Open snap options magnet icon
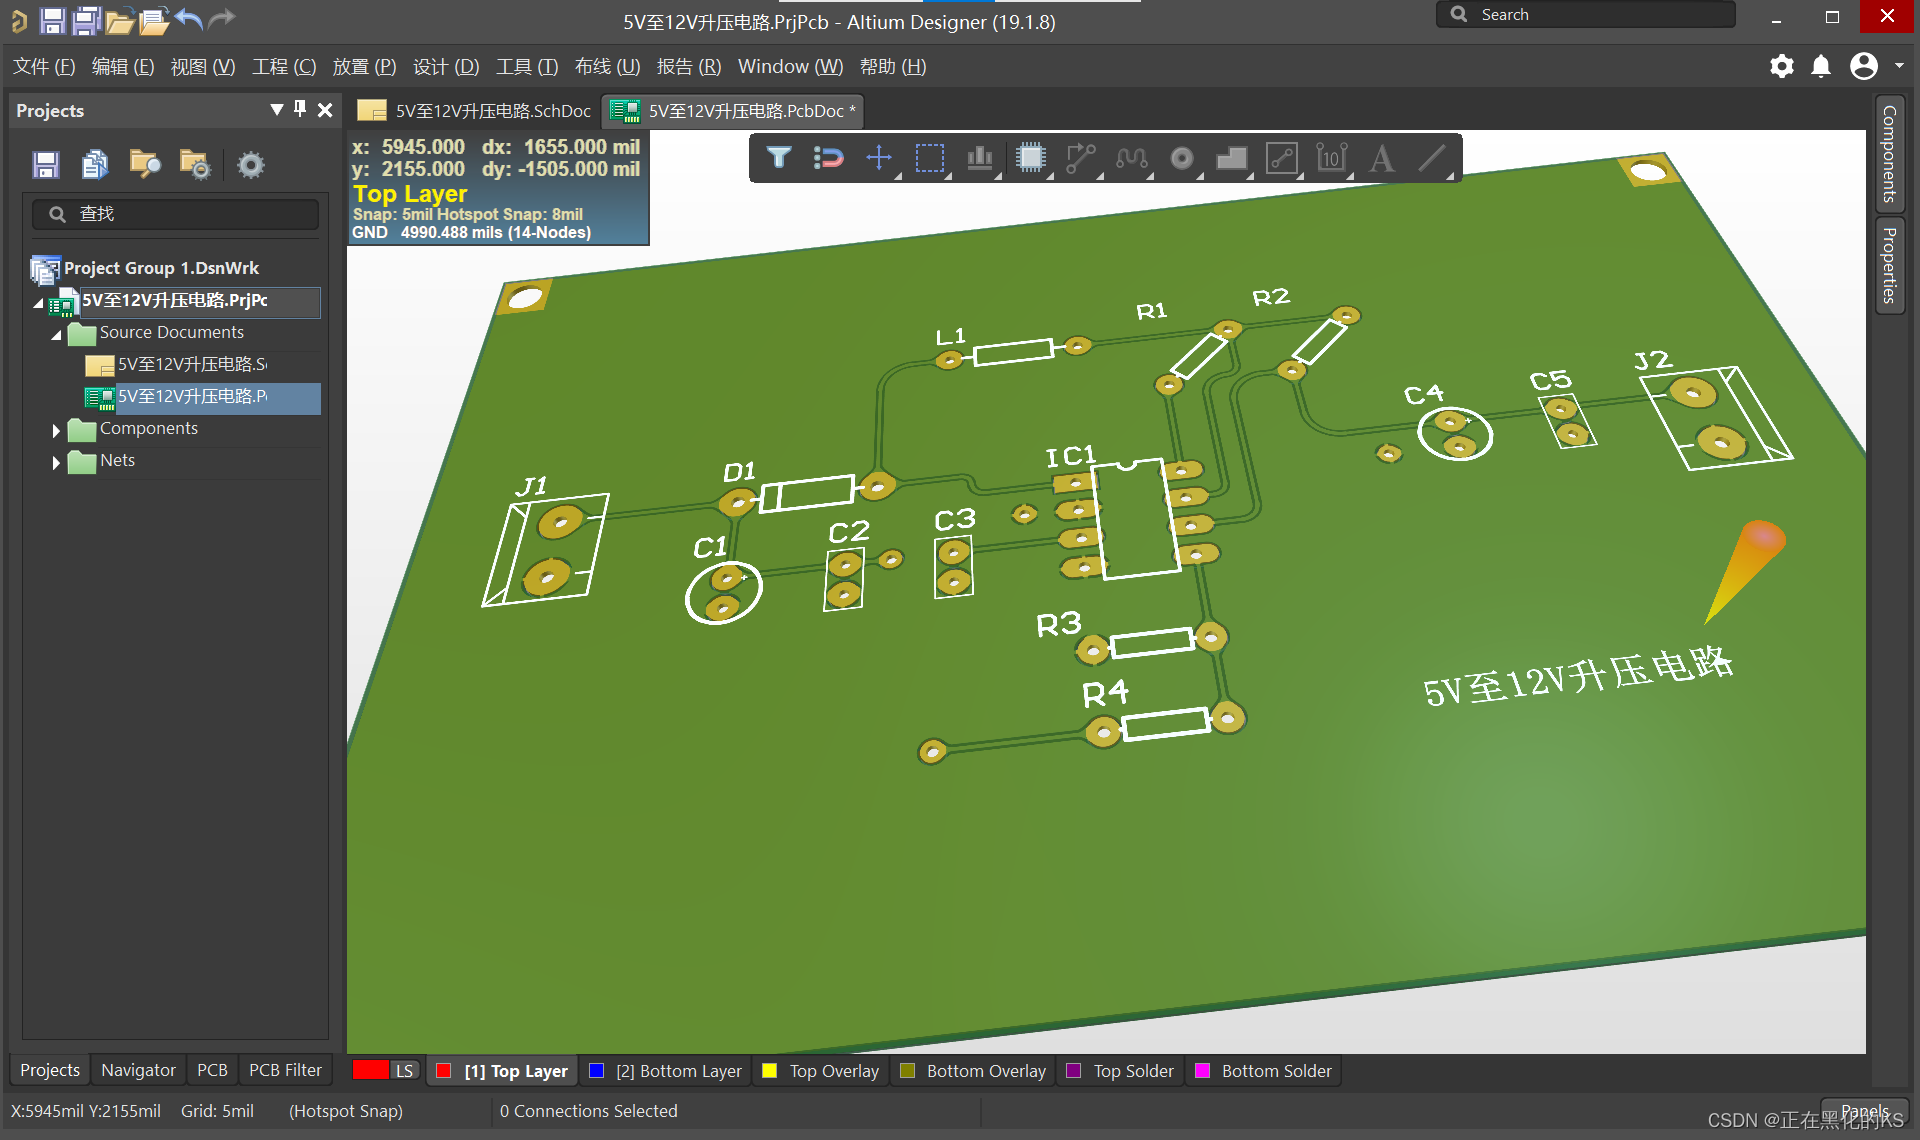This screenshot has height=1140, width=1920. (x=828, y=158)
